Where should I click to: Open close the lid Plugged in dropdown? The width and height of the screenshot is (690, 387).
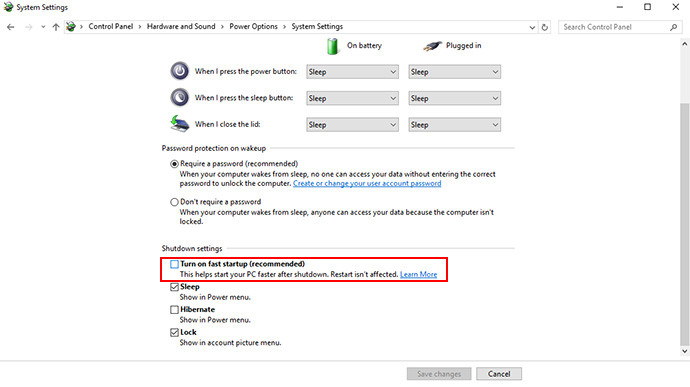pos(455,125)
